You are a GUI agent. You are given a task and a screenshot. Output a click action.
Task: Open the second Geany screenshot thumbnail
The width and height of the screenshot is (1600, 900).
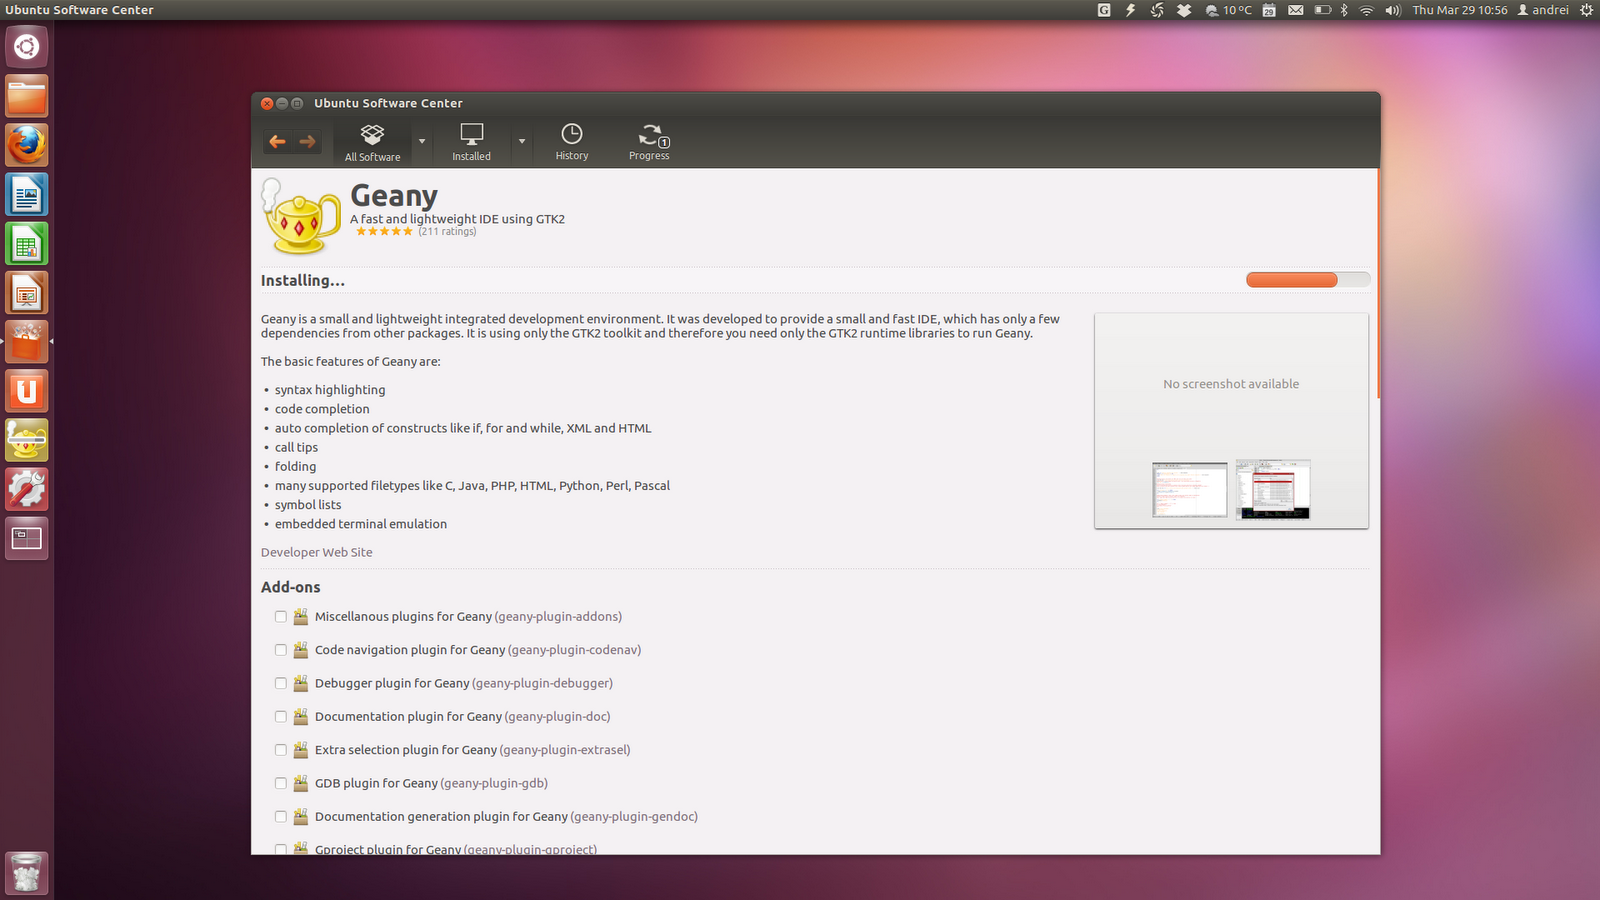pyautogui.click(x=1273, y=490)
